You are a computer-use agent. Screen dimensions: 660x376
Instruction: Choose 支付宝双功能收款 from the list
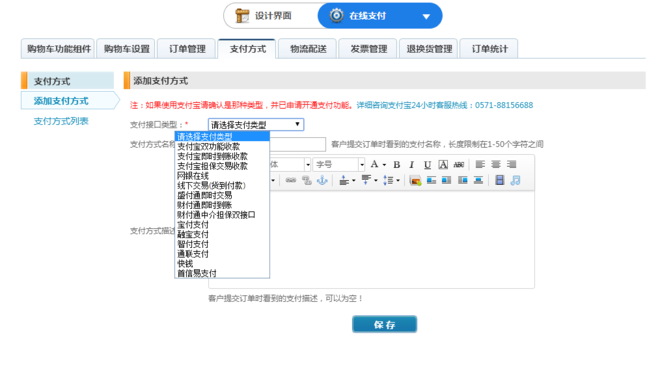click(222, 147)
